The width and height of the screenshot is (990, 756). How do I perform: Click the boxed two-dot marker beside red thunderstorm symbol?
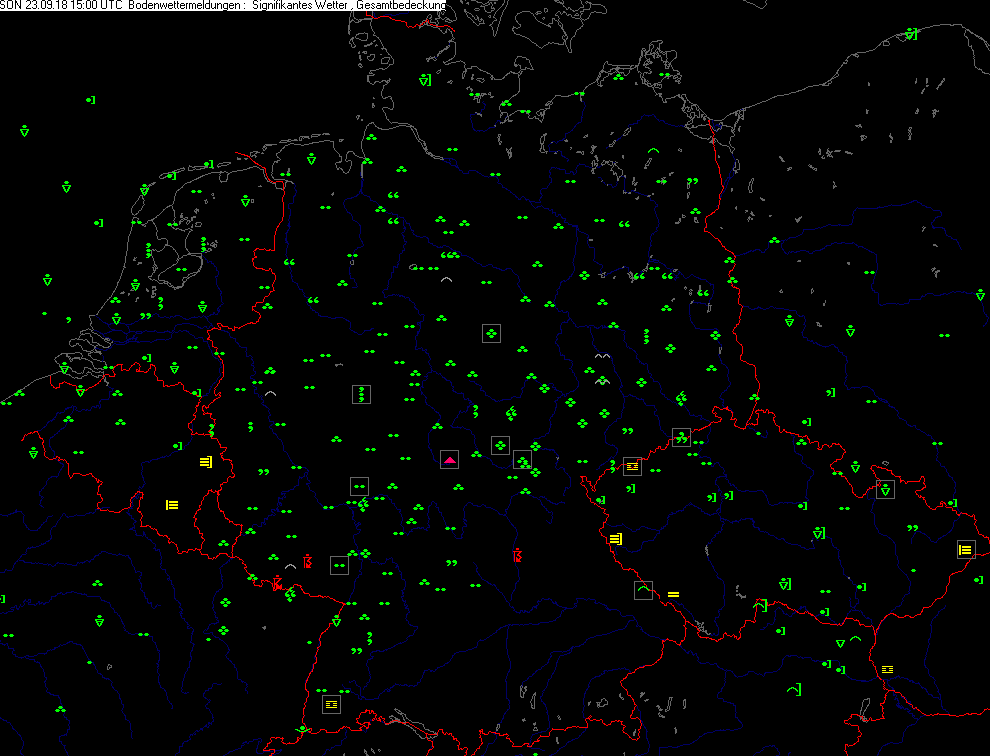(x=339, y=565)
